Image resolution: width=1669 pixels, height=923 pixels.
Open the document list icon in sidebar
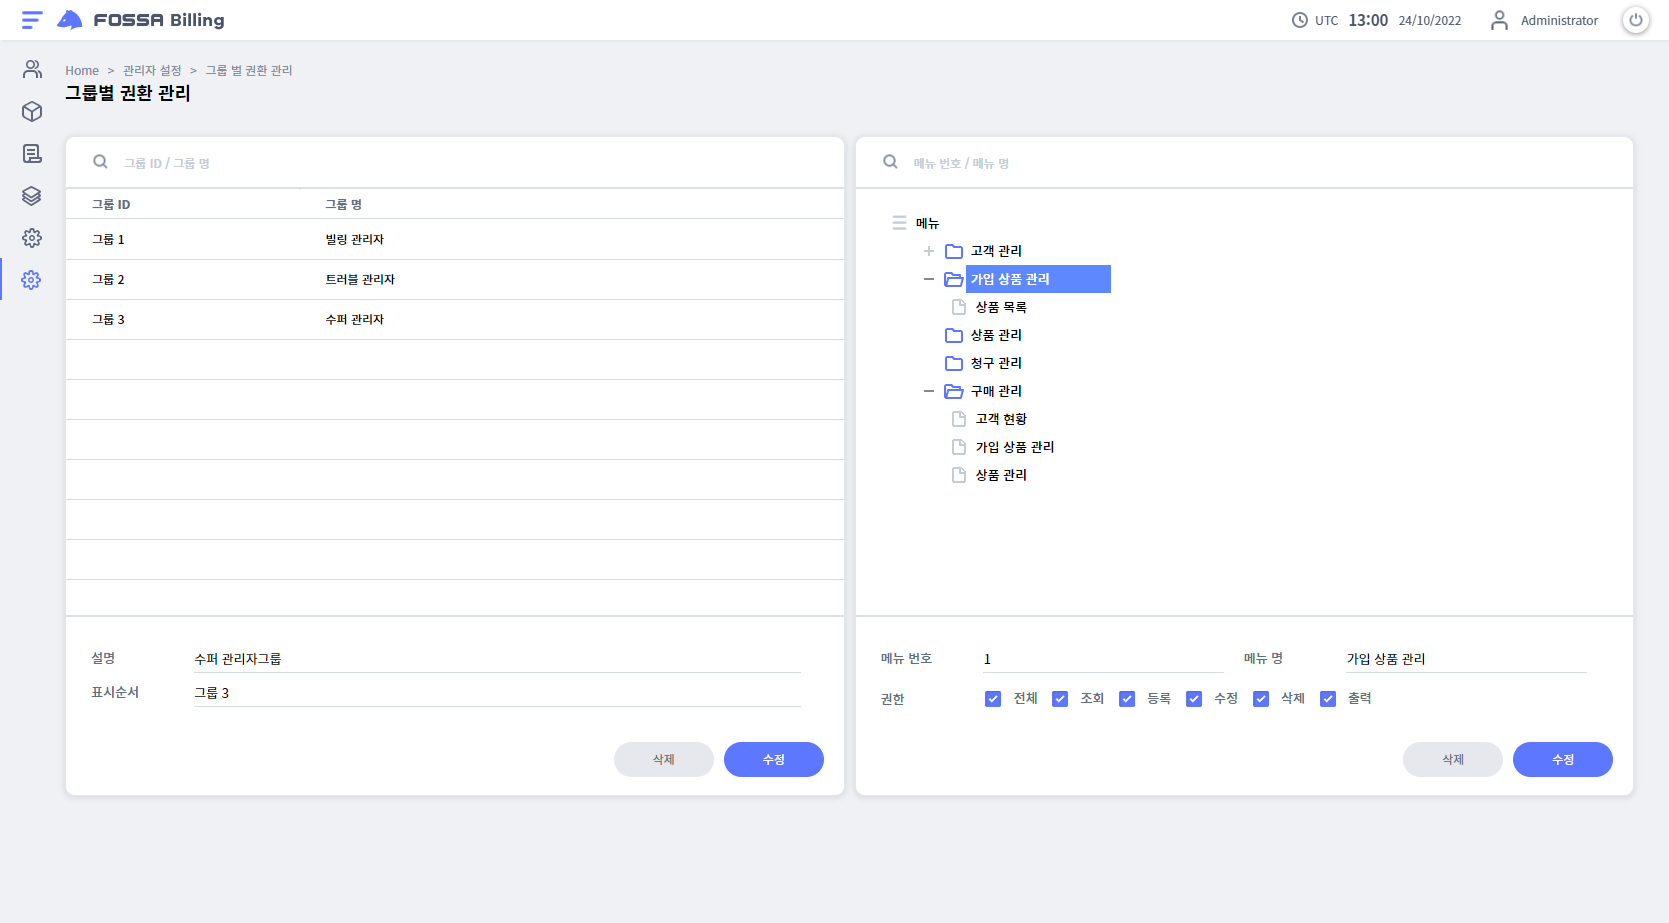pos(32,153)
